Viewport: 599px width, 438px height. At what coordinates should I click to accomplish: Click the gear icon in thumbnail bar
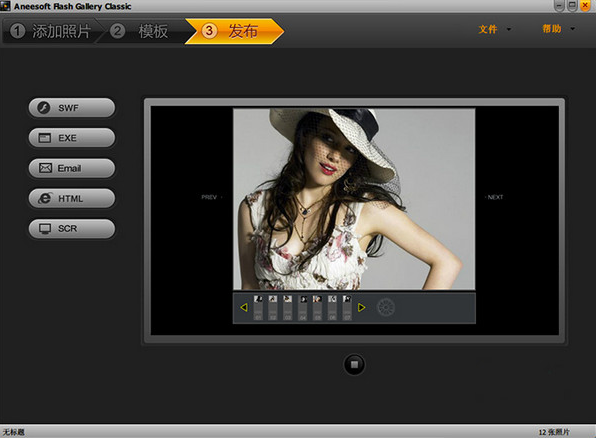pyautogui.click(x=386, y=307)
